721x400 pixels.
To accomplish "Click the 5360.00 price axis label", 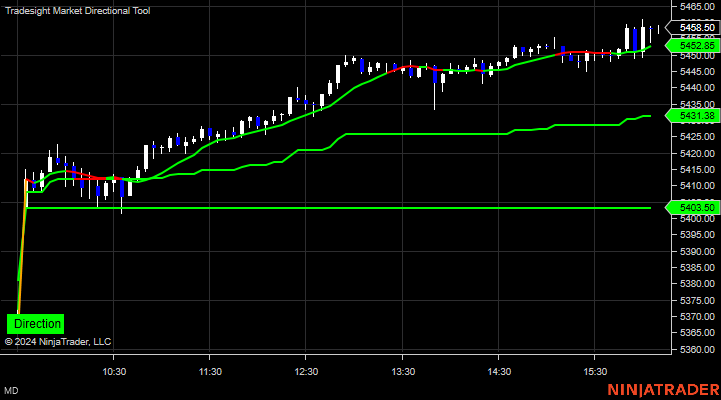I will 697,350.
